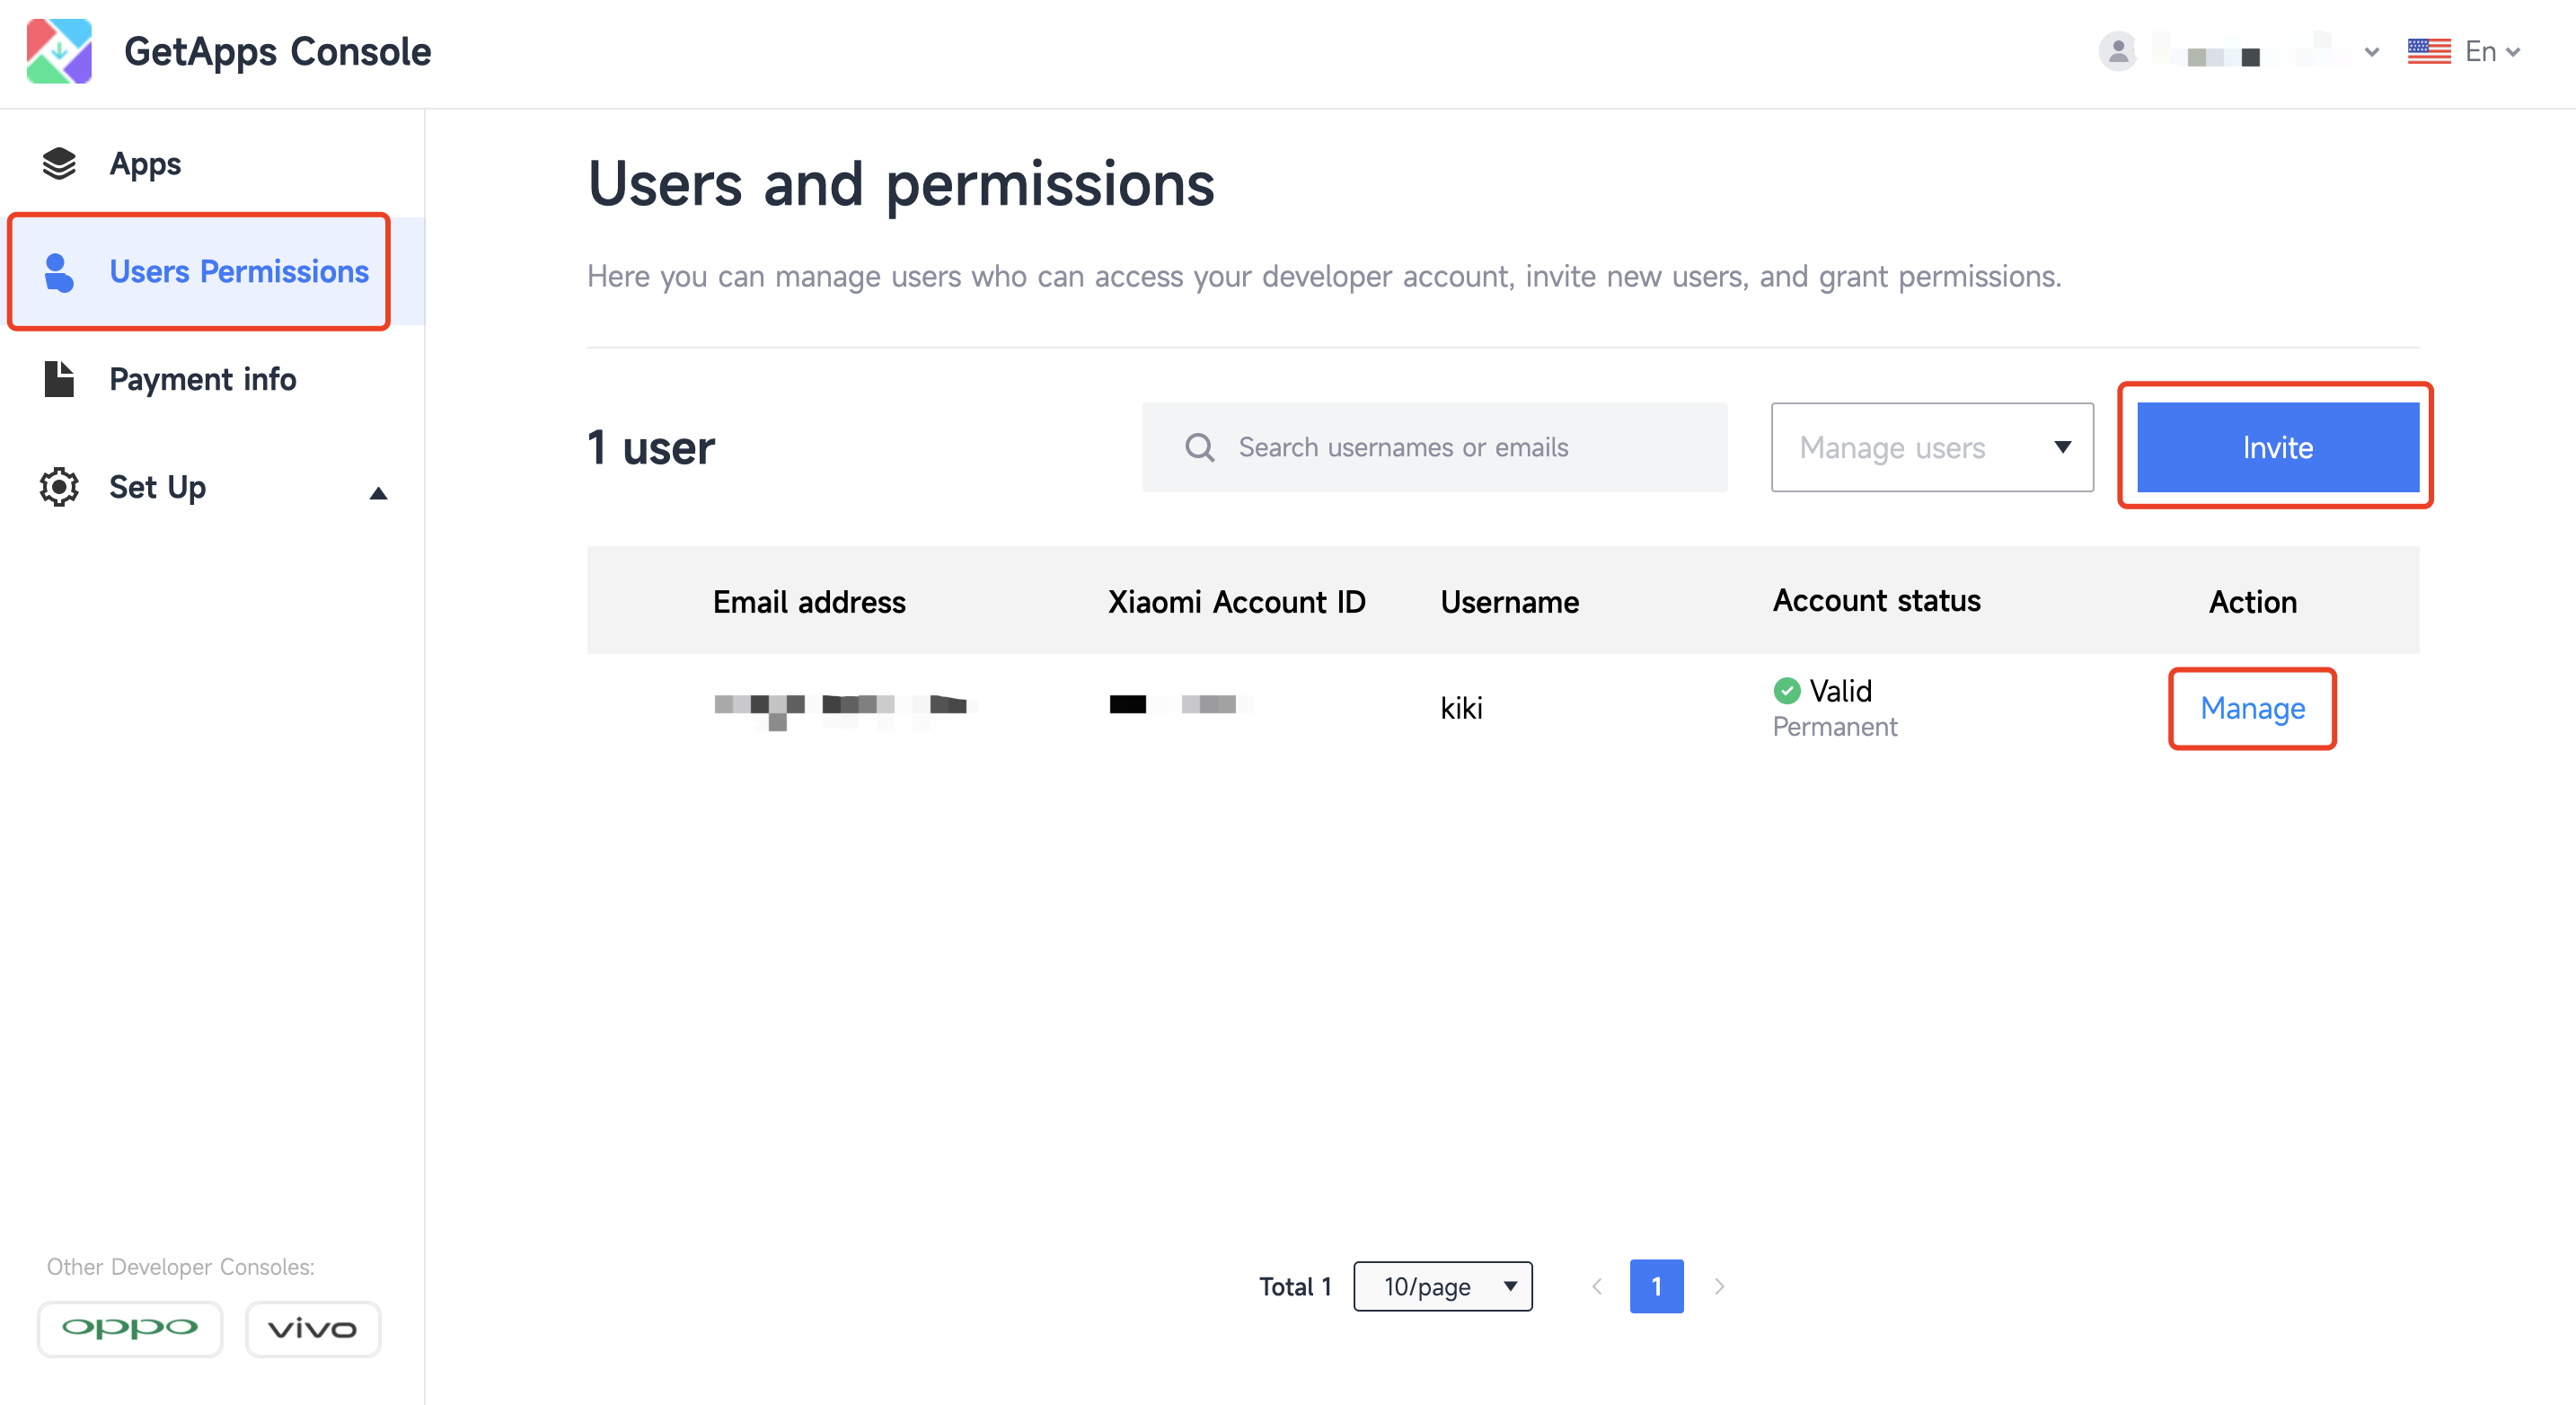
Task: Open the 10/page size dropdown
Action: tap(1441, 1286)
